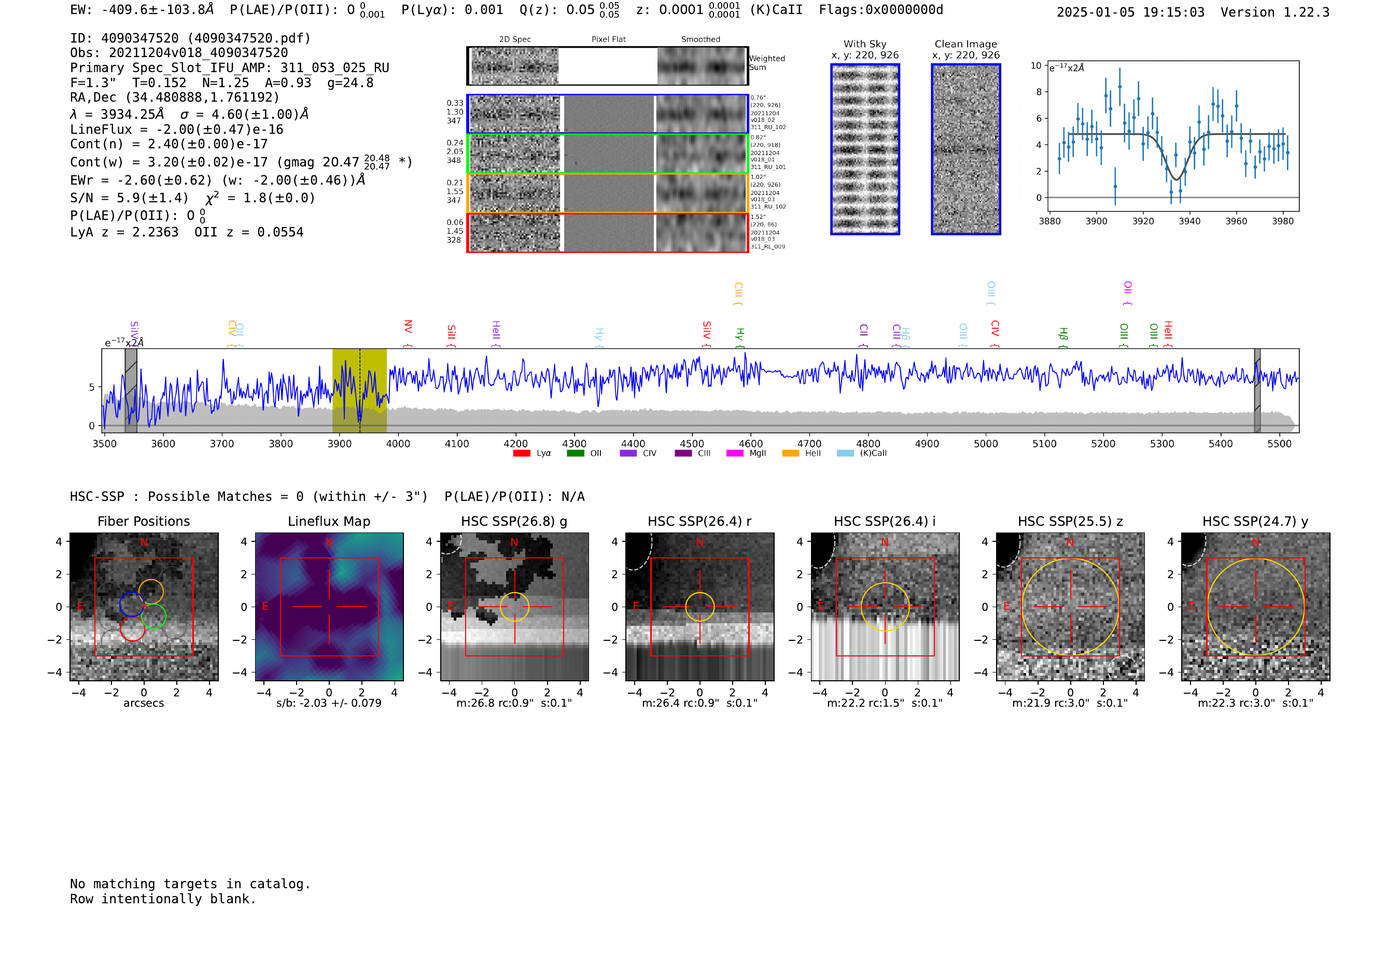Select the Weighted Sum 2D spectrum row
The image size is (1400, 953).
[608, 66]
